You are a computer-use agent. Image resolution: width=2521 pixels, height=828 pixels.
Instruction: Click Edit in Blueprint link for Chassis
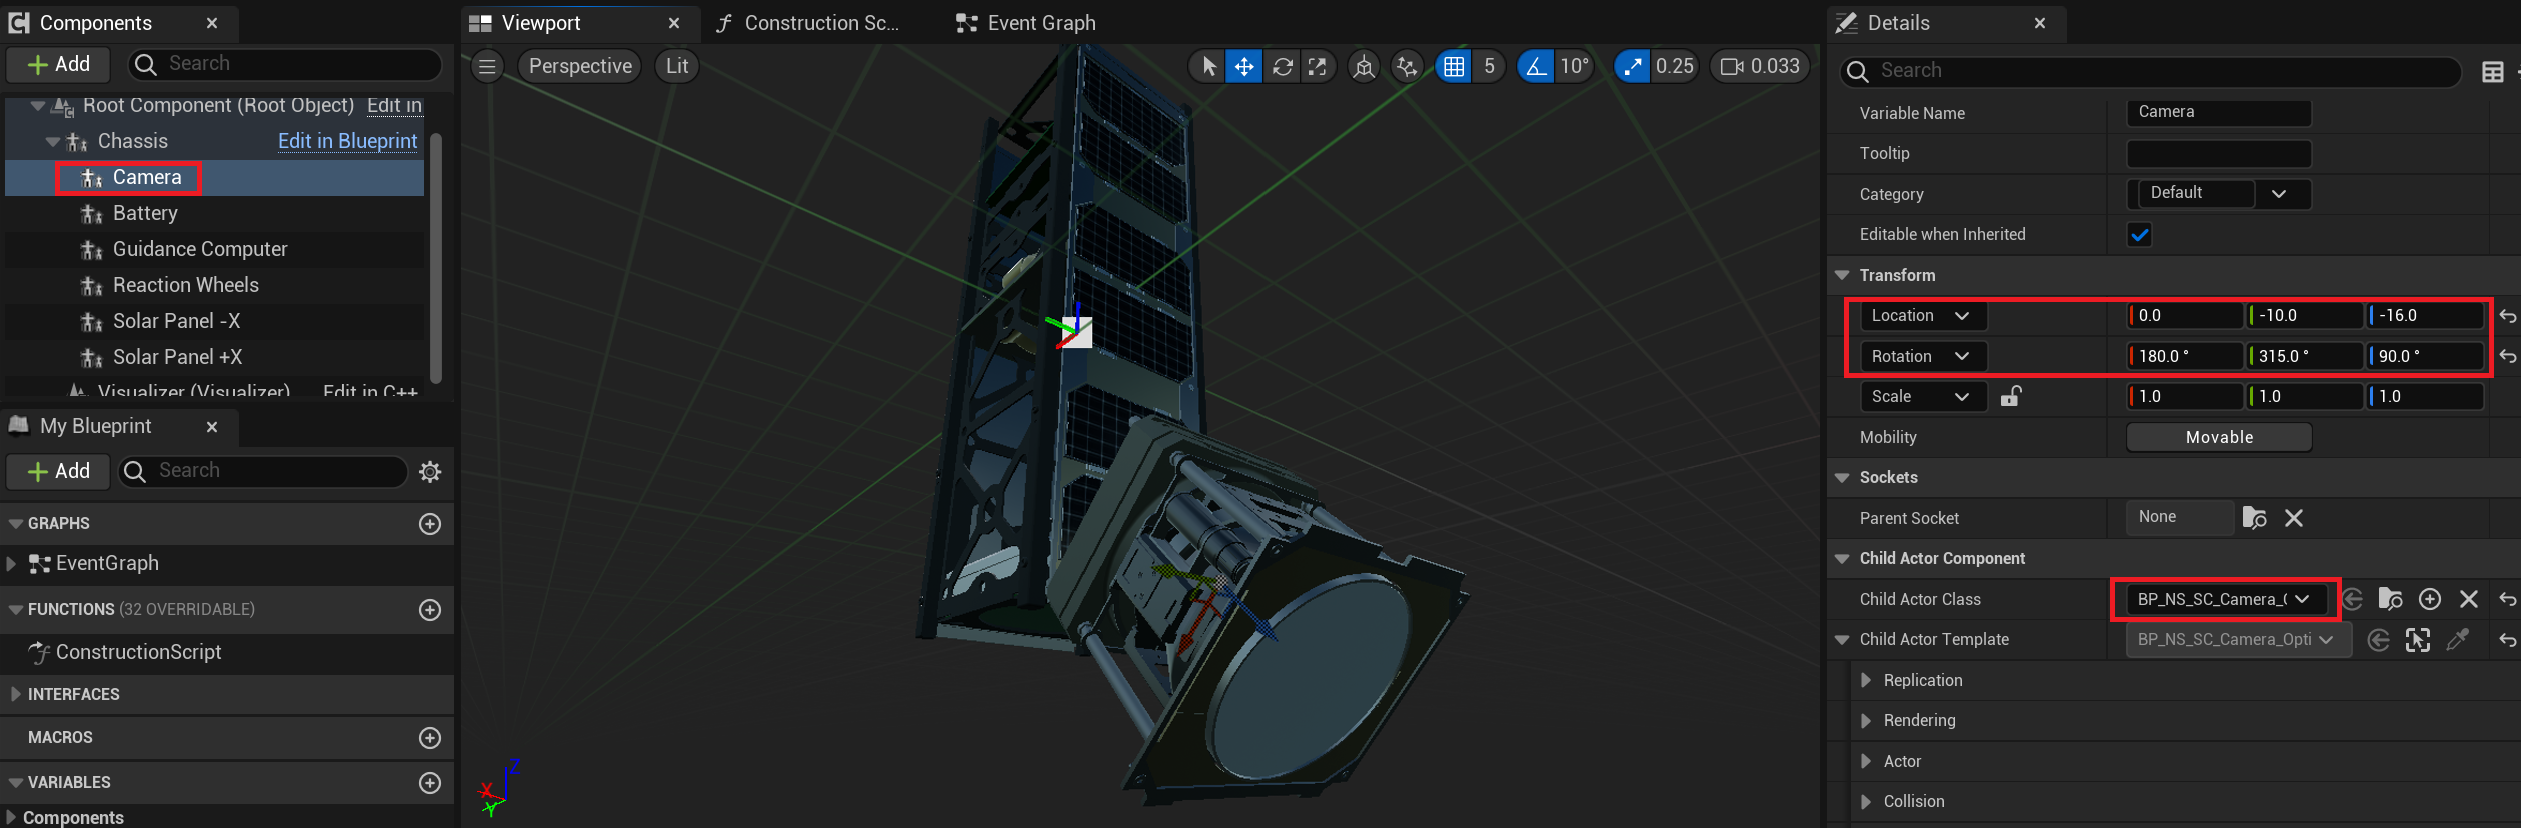[x=347, y=141]
